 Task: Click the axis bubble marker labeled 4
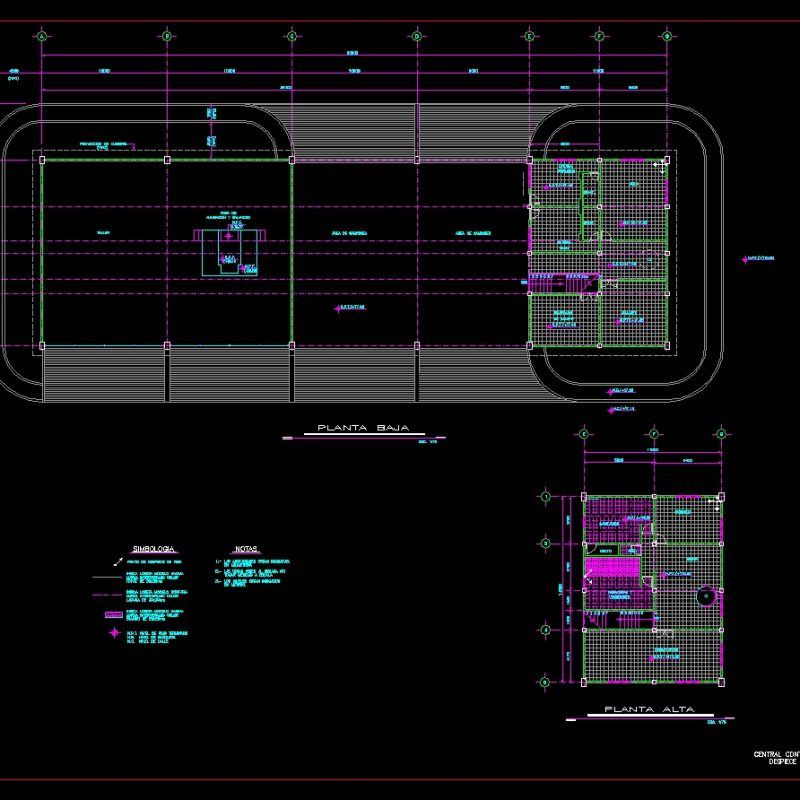[x=545, y=629]
